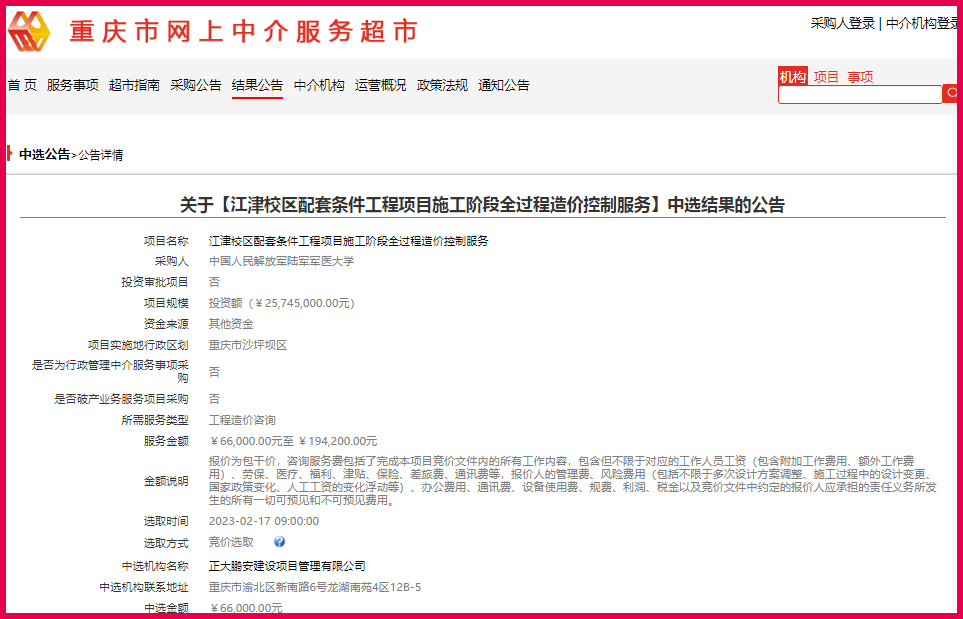Switch search to the 项目 tab
This screenshot has height=619, width=963.
[x=826, y=77]
